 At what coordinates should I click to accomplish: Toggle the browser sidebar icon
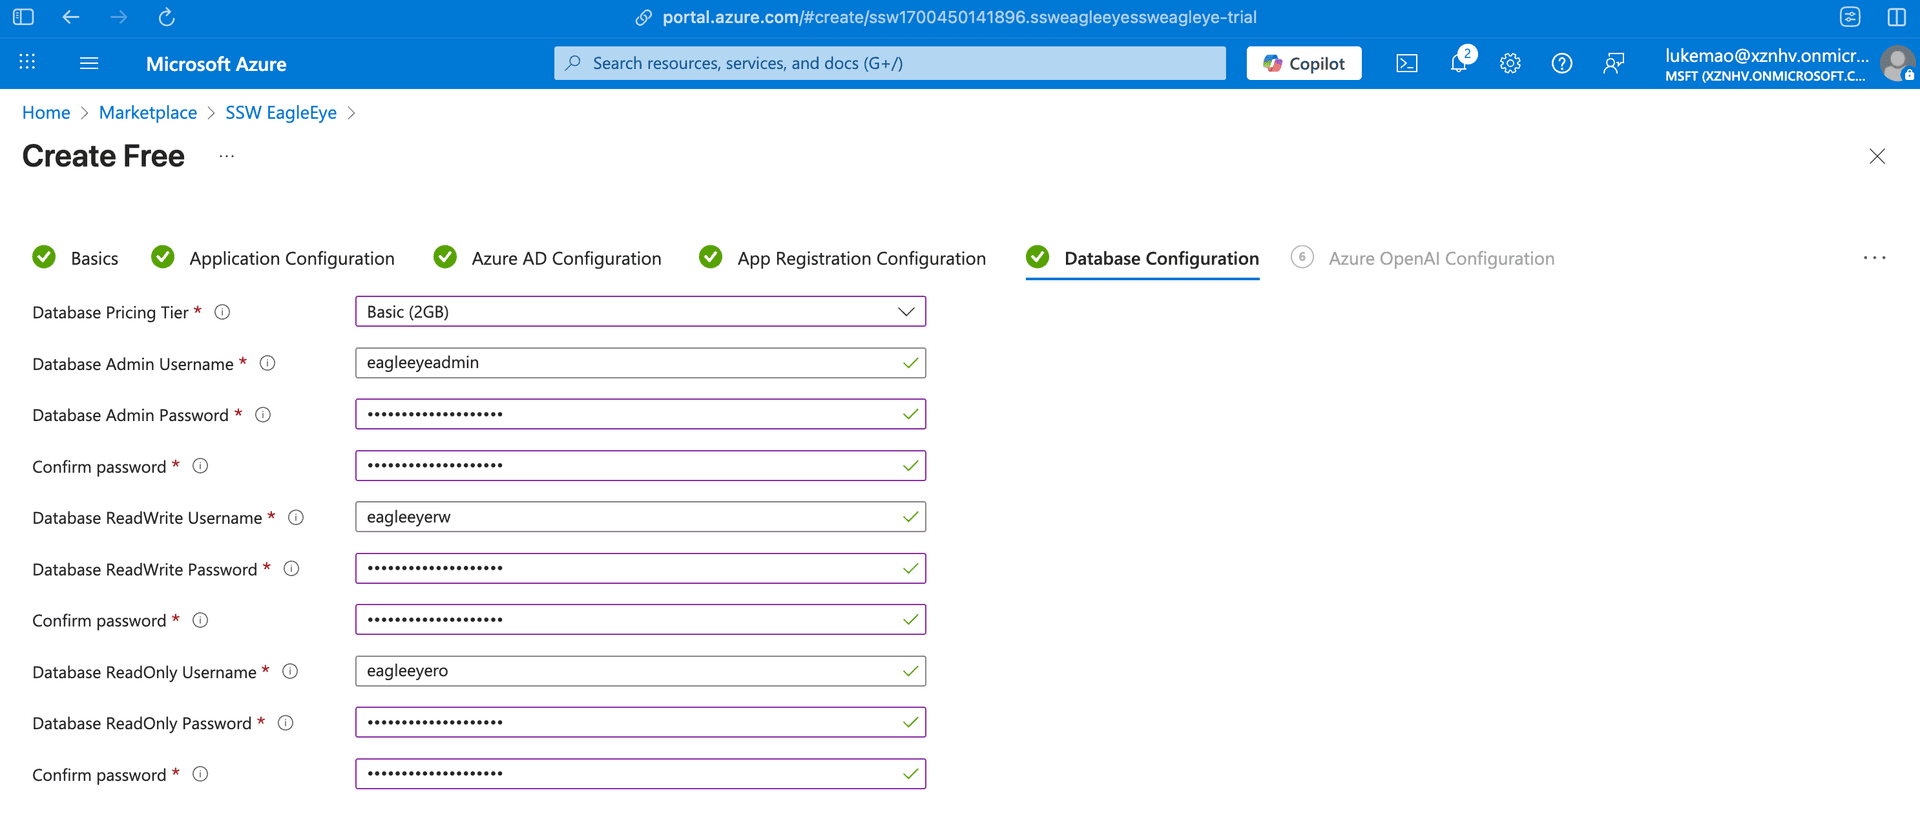pos(23,17)
